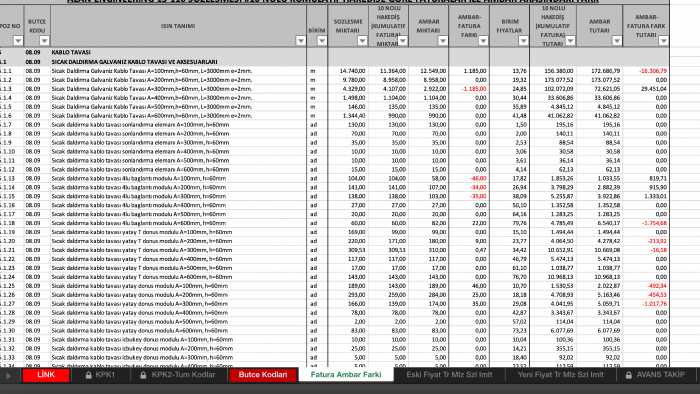Select the invoice total cell 102.072,09
The height and width of the screenshot is (394, 700).
point(553,89)
